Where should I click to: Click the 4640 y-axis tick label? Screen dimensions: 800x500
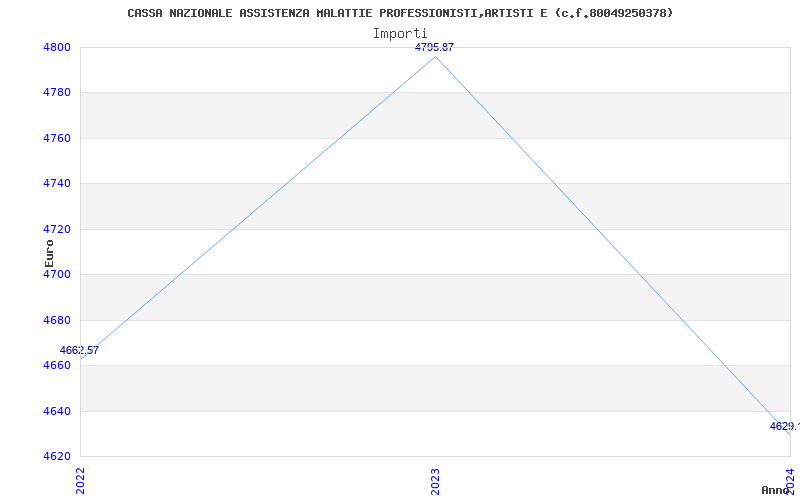pos(56,411)
